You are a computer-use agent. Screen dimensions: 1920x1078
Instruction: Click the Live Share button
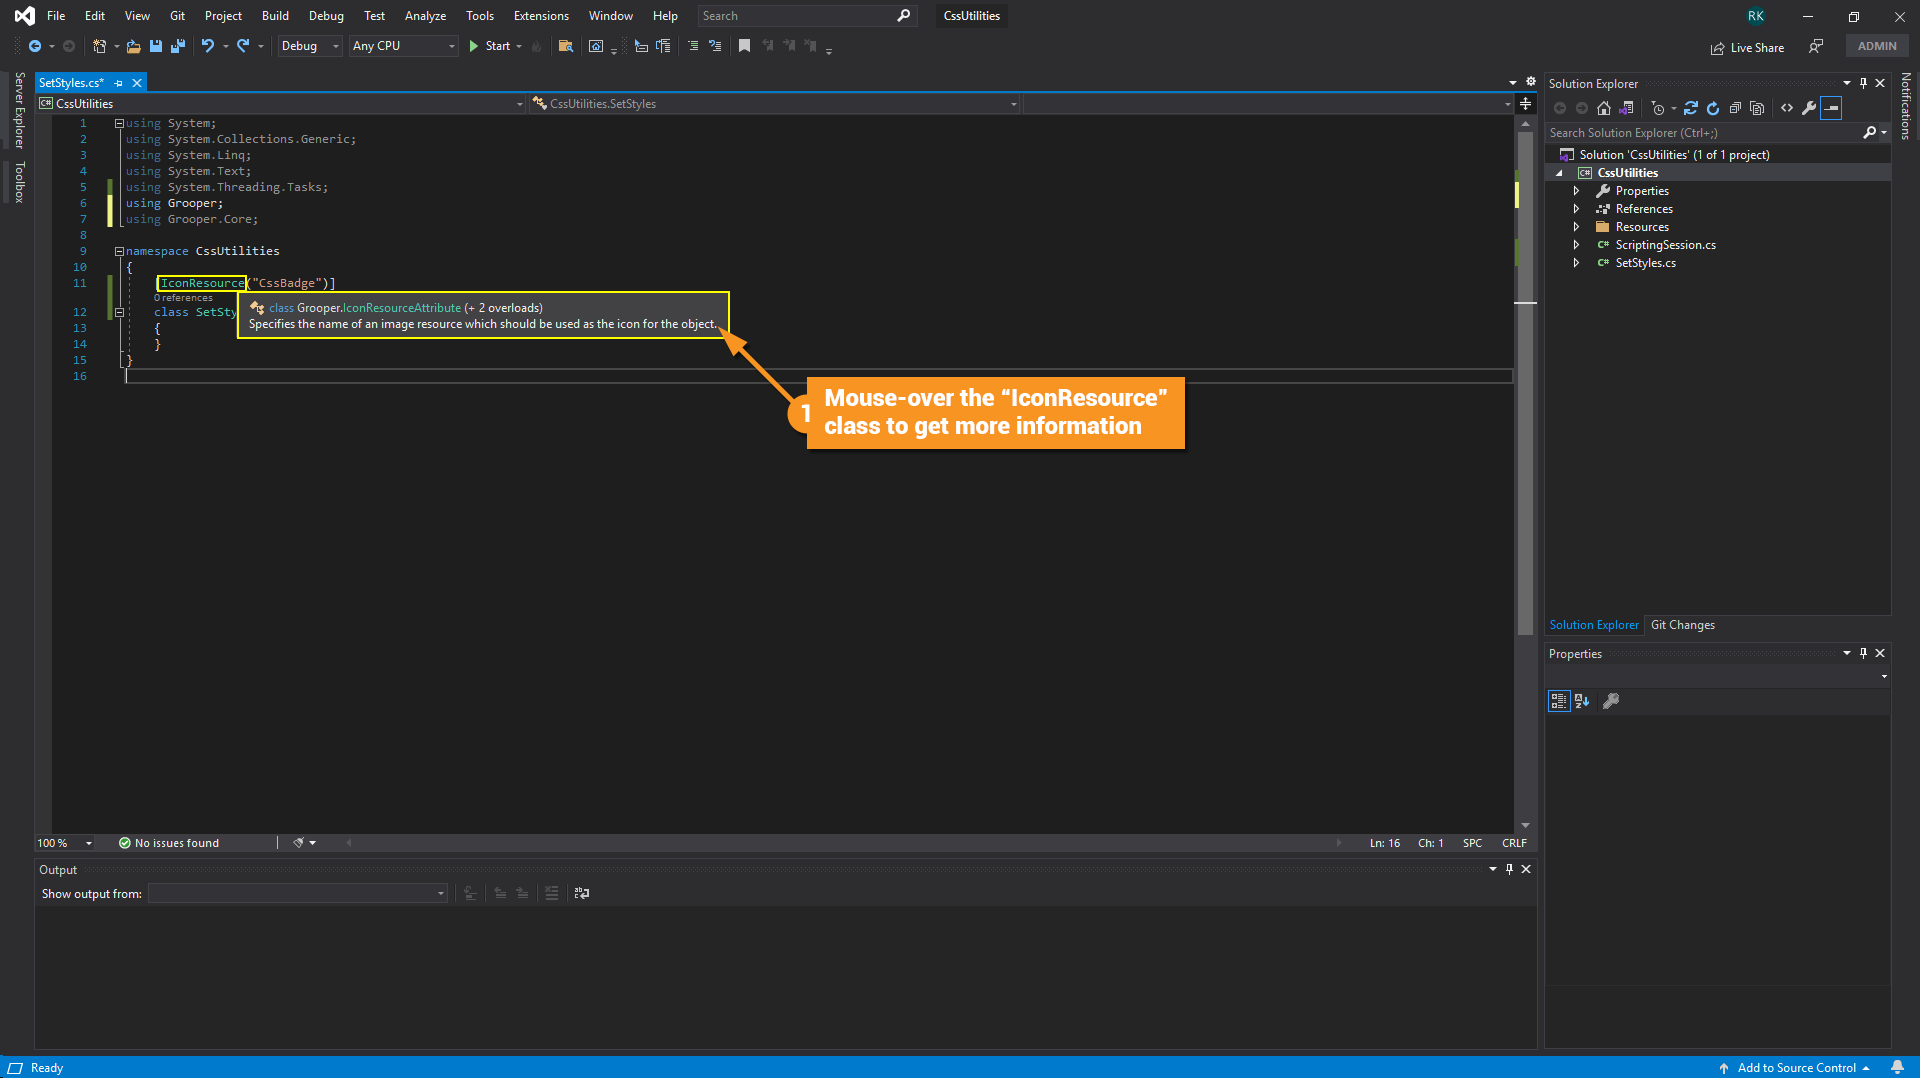(1747, 48)
